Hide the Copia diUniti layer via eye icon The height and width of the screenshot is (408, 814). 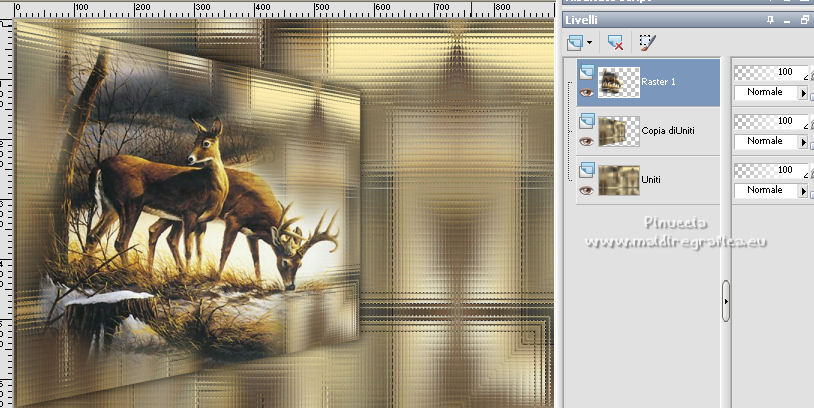(587, 141)
